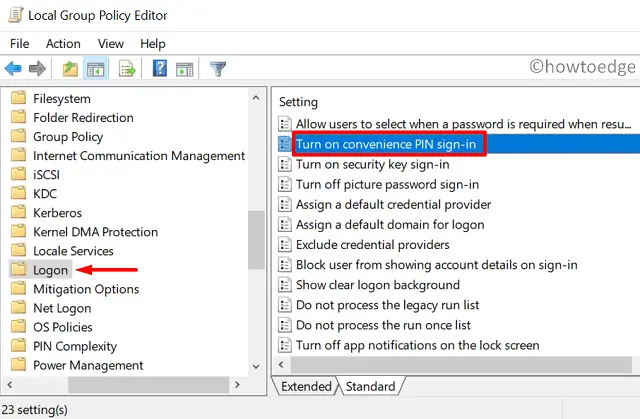The image size is (640, 419).
Task: Select Turn on security key sign-in setting
Action: pos(373,164)
